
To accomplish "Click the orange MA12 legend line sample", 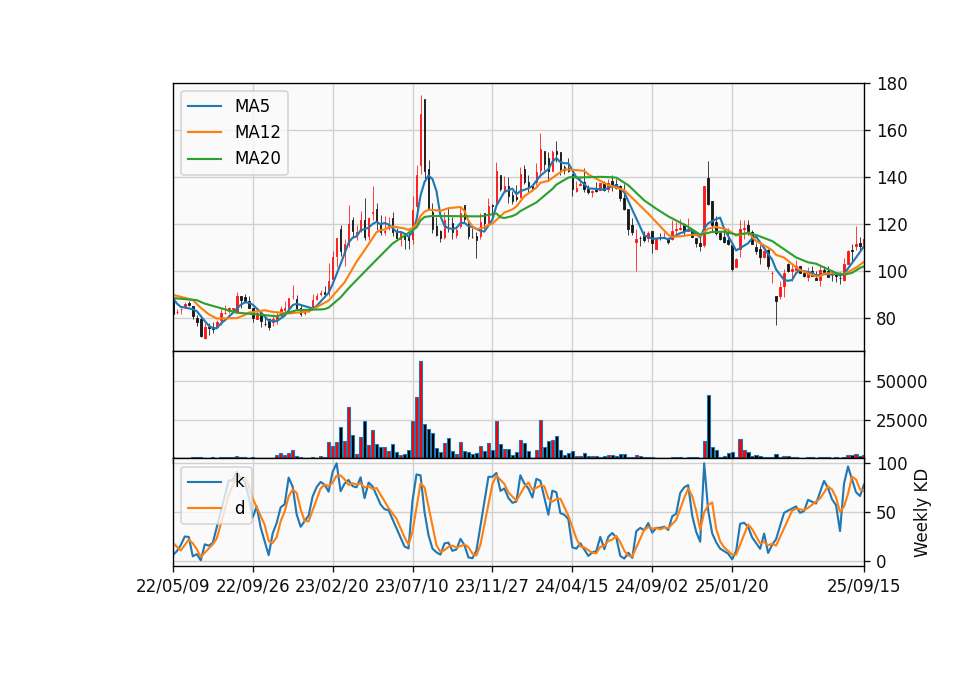I will pos(204,132).
